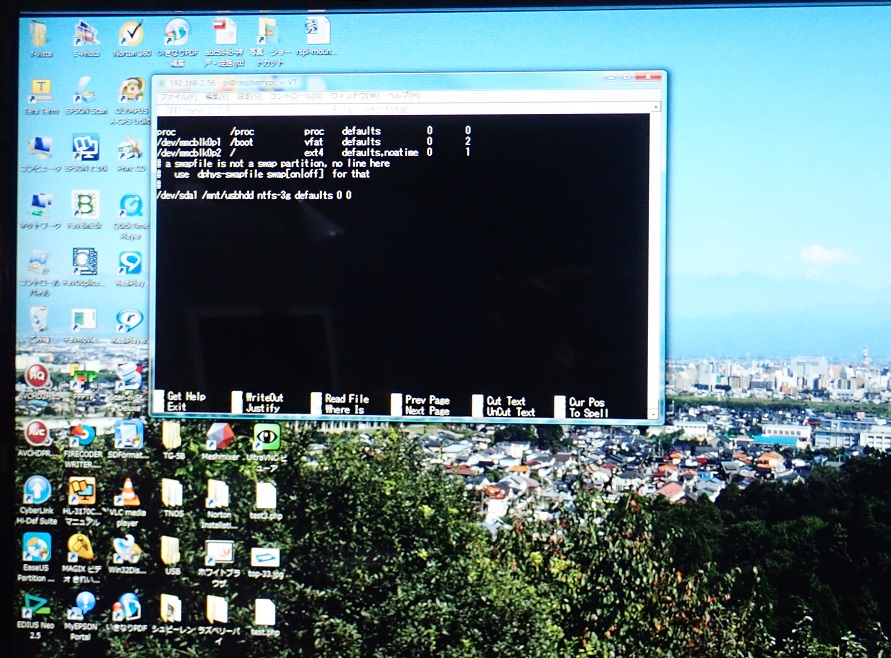Open the TNOS folder
Image resolution: width=891 pixels, height=658 pixels.
click(x=173, y=498)
